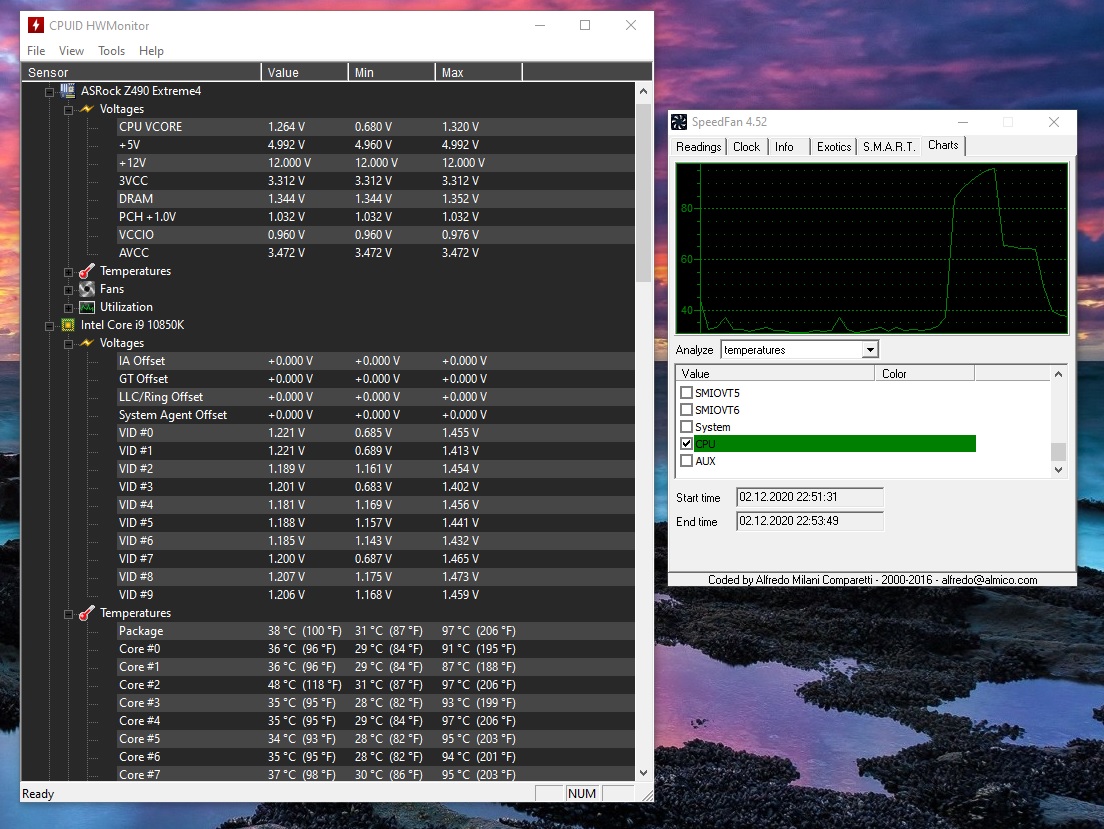Check the SMIOVT6 checkbox in SpeedFan
Viewport: 1104px width, 829px height.
686,409
